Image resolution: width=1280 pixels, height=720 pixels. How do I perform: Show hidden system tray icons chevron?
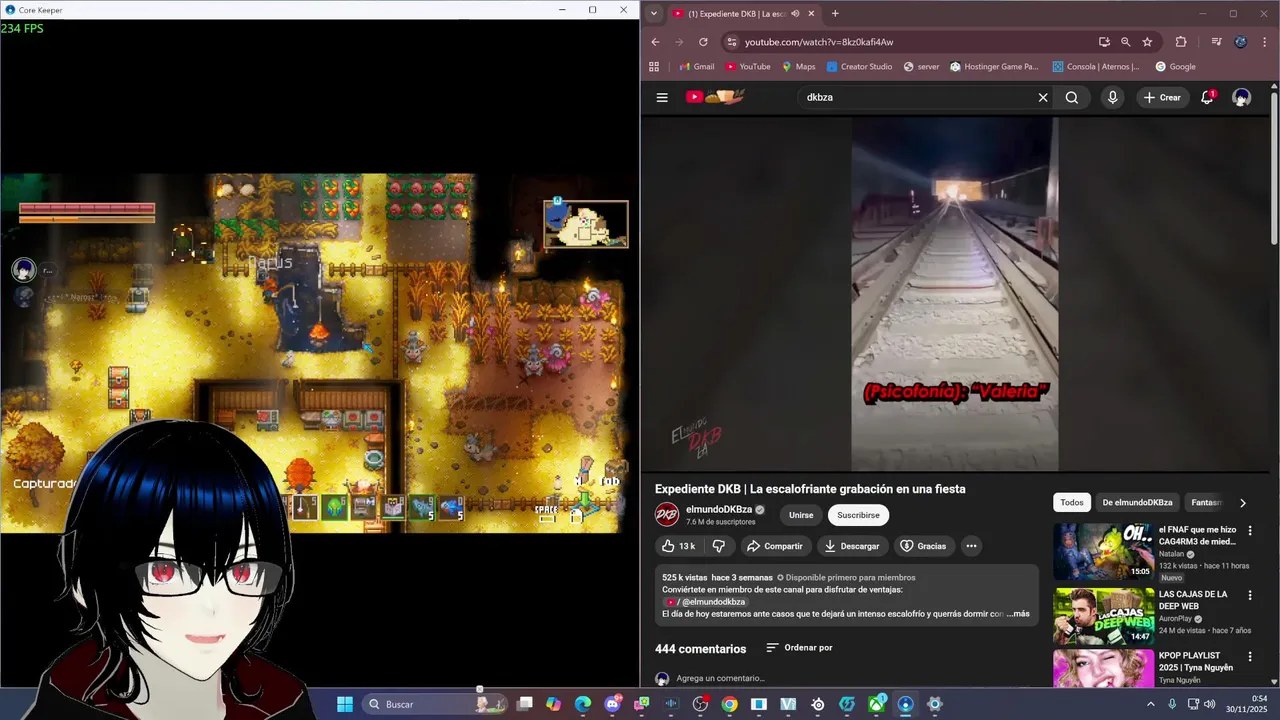(x=1150, y=704)
